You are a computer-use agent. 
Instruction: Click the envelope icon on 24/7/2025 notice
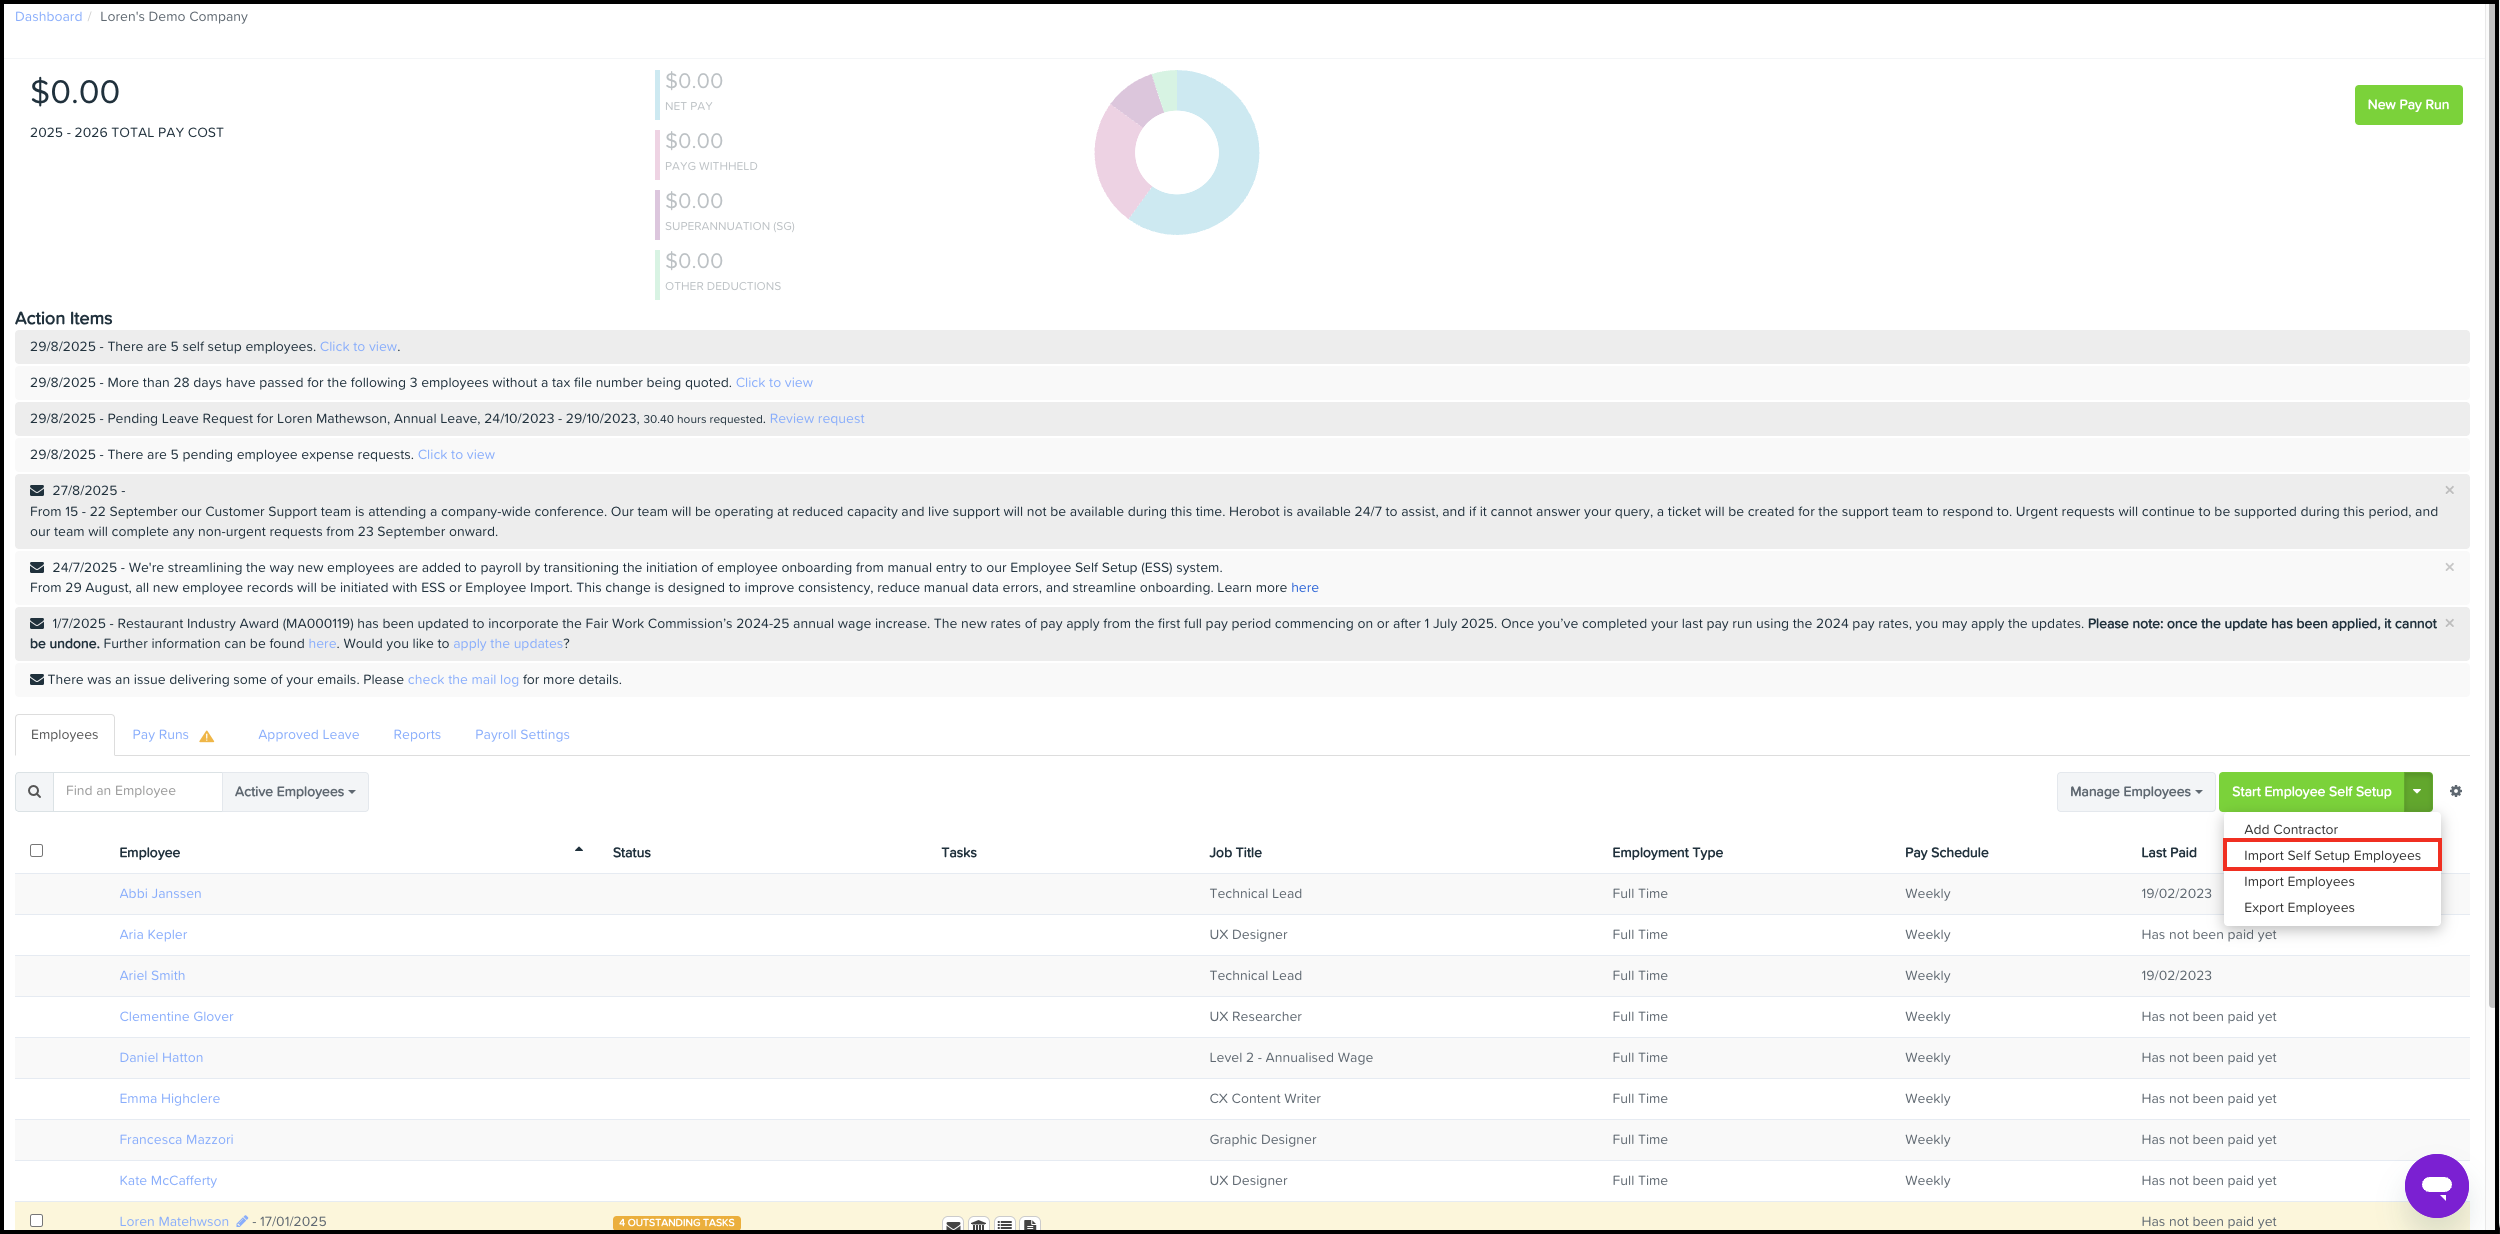point(37,567)
